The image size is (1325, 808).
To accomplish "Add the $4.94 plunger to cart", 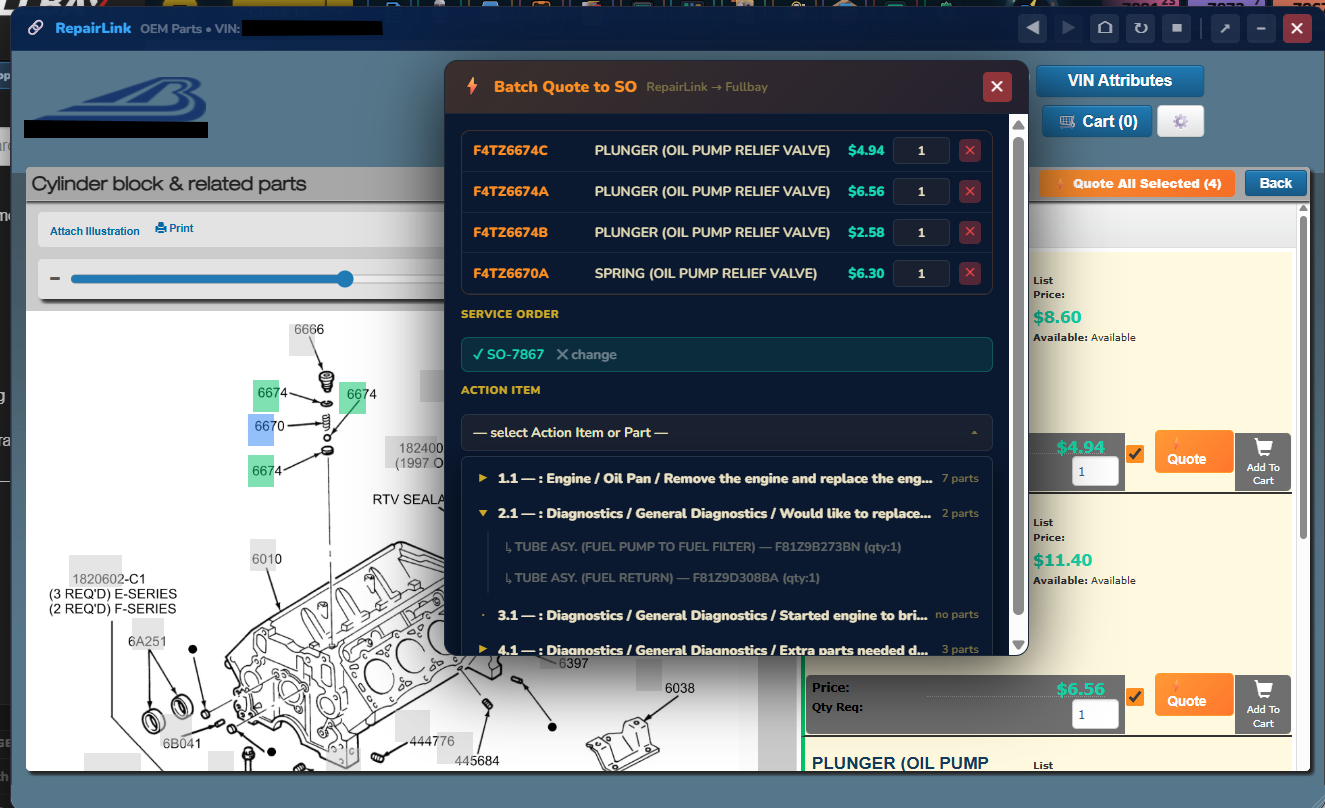I will coord(1263,461).
